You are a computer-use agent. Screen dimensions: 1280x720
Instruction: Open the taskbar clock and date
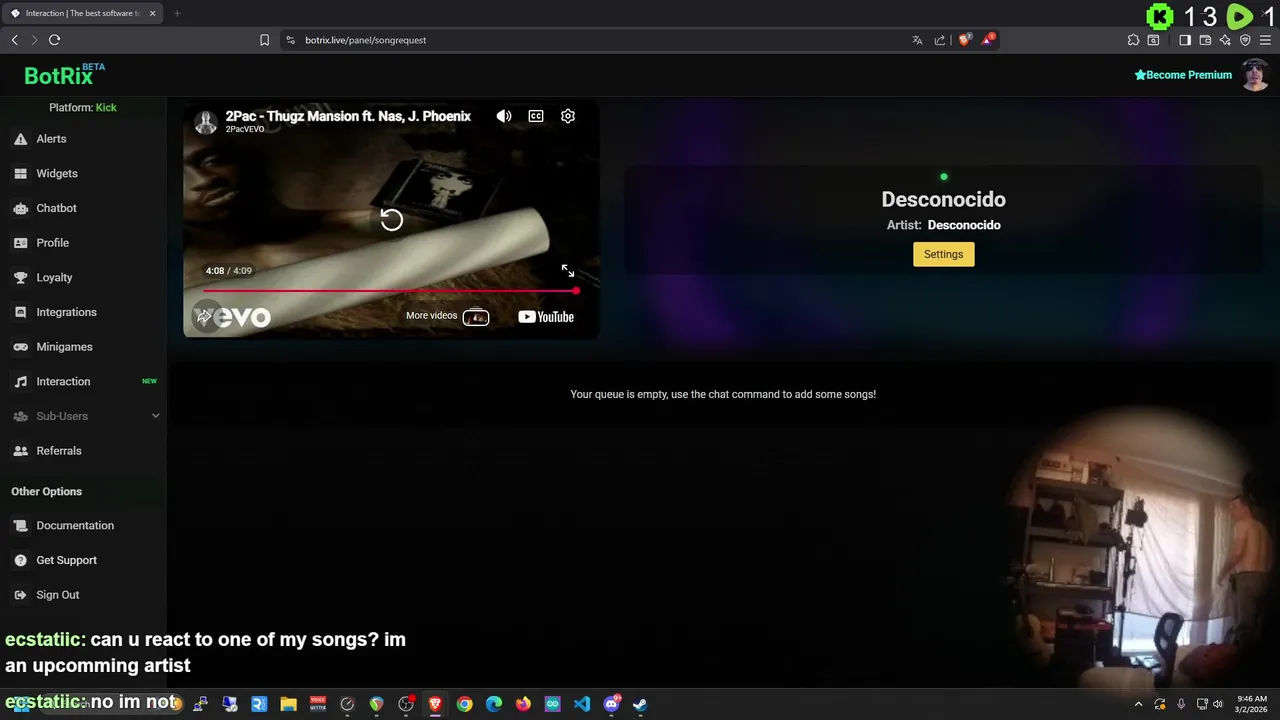pos(1252,704)
